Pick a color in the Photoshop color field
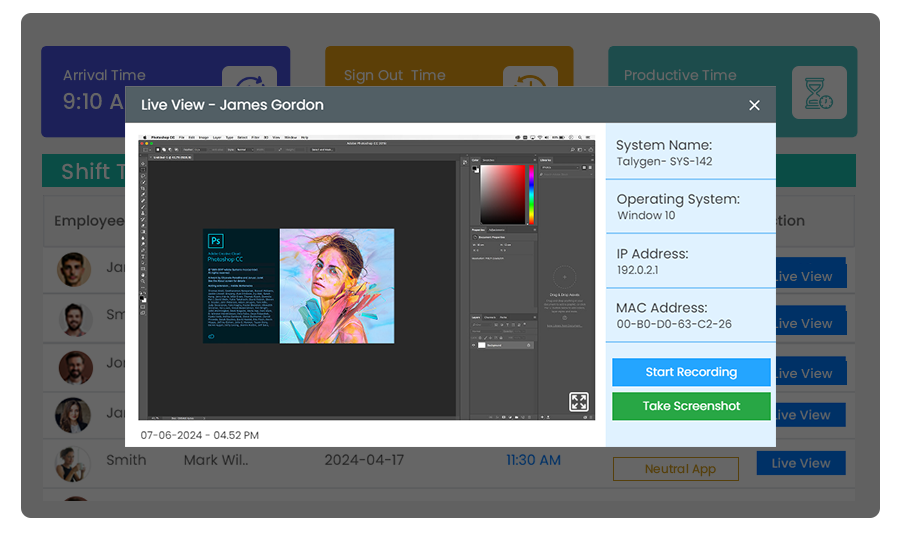Image resolution: width=900 pixels, height=534 pixels. coord(503,194)
